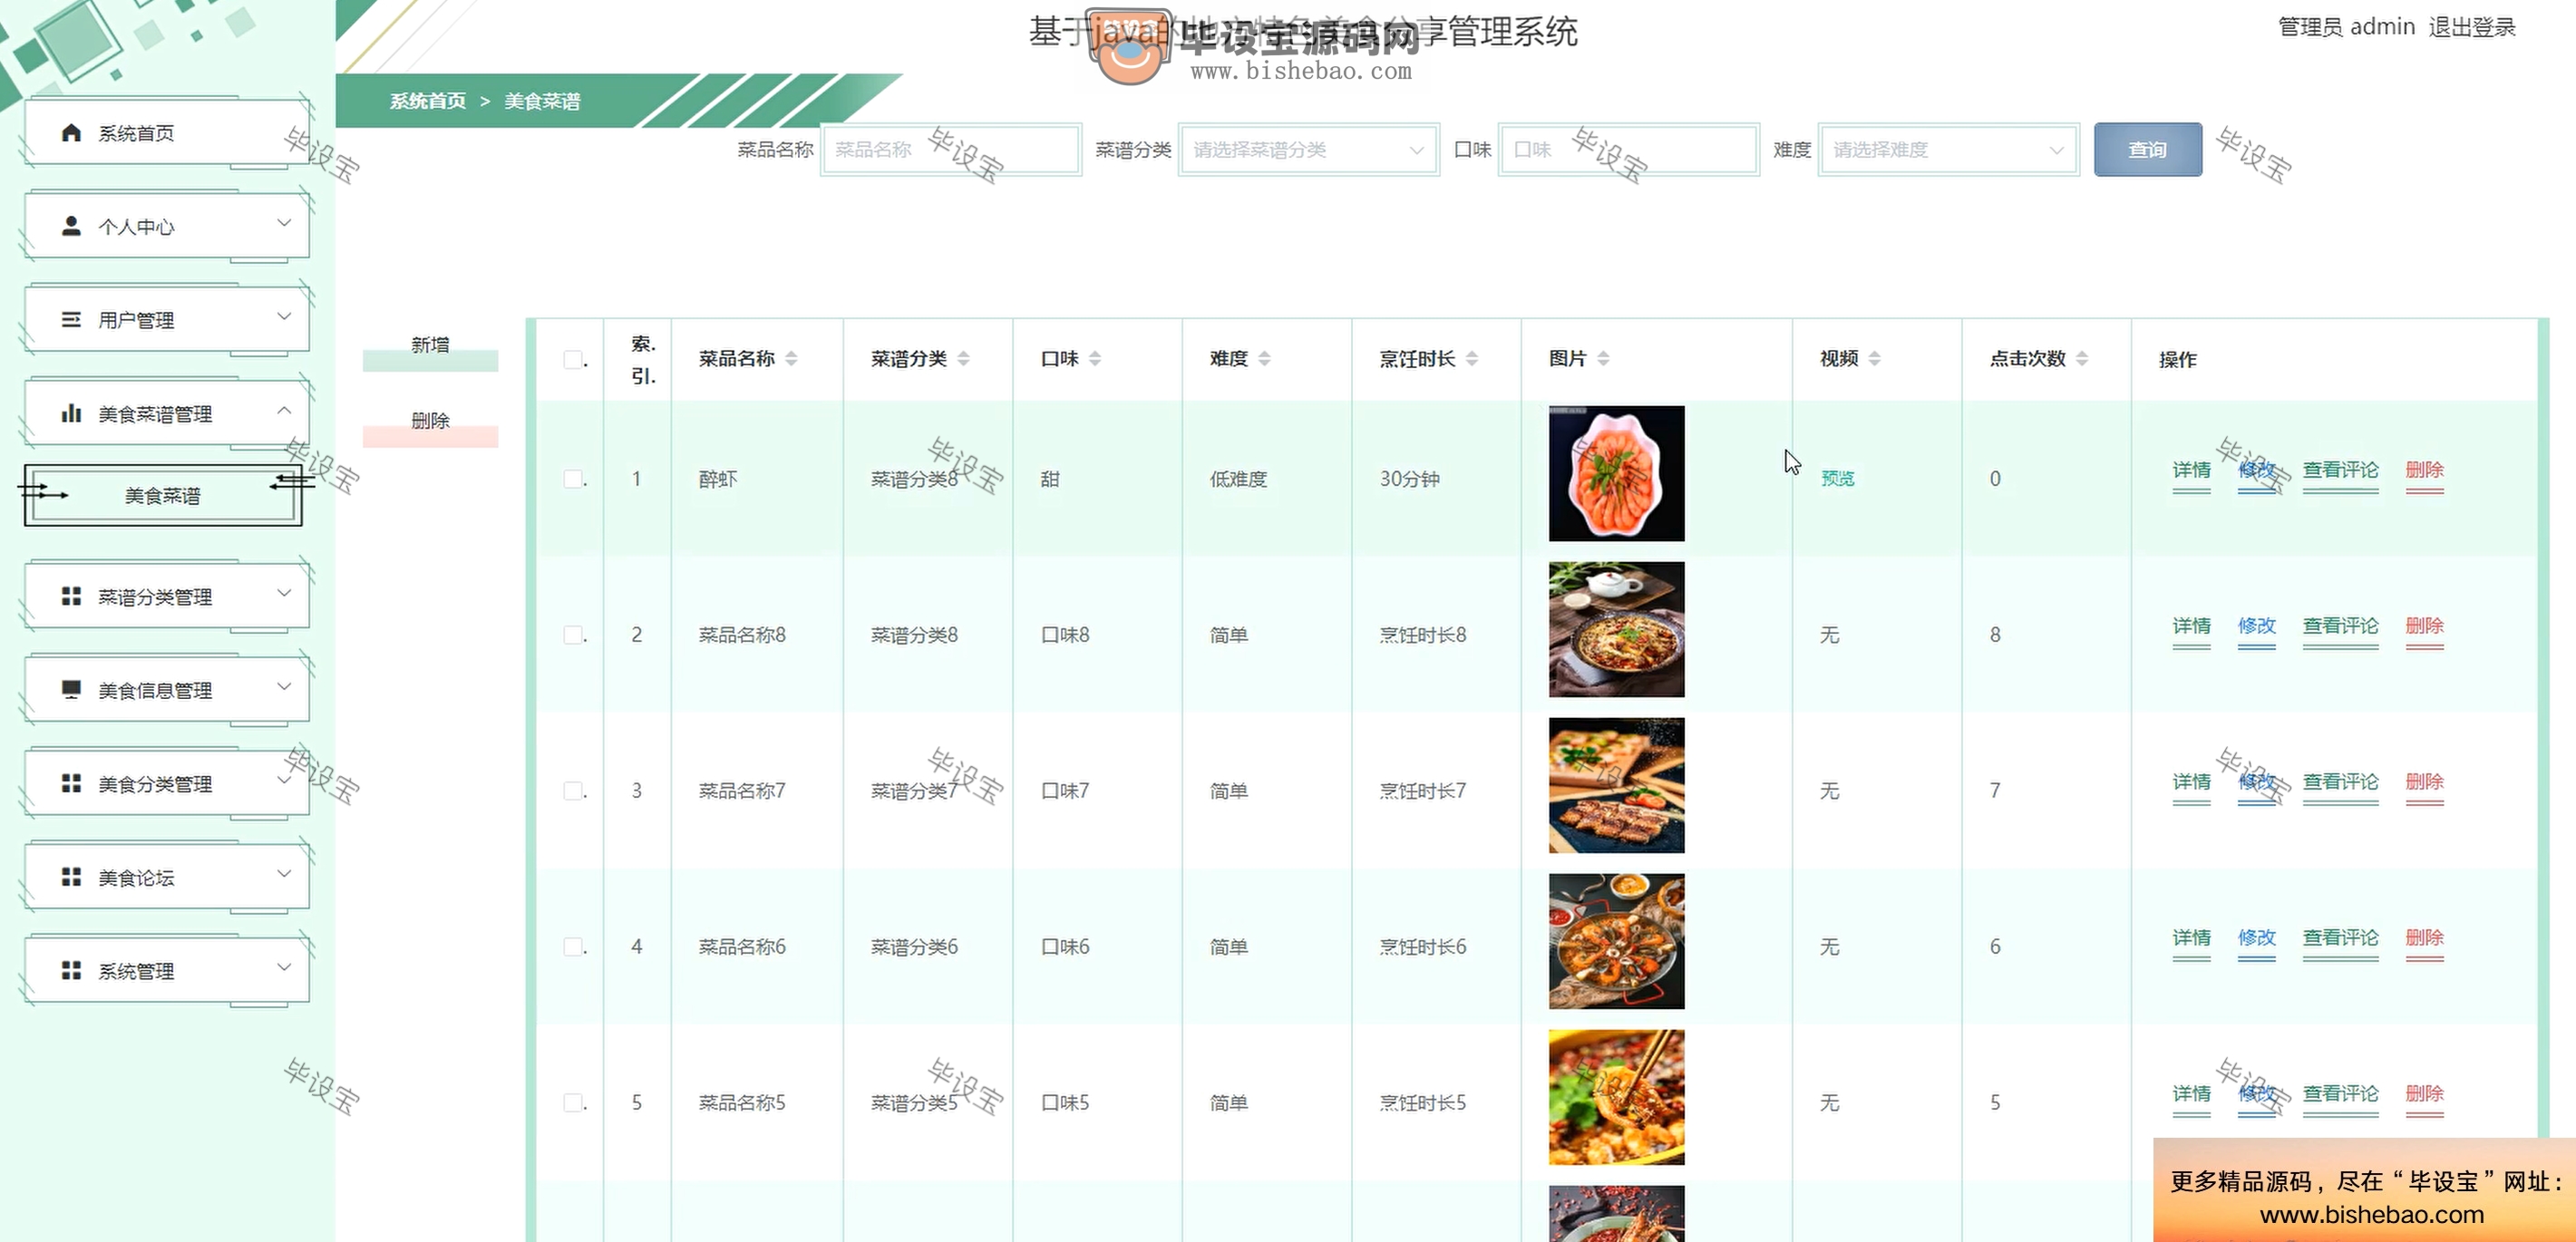Screen dimensions: 2576x1242
Task: Sort by 点击次数 column arrows
Action: click(x=2082, y=358)
